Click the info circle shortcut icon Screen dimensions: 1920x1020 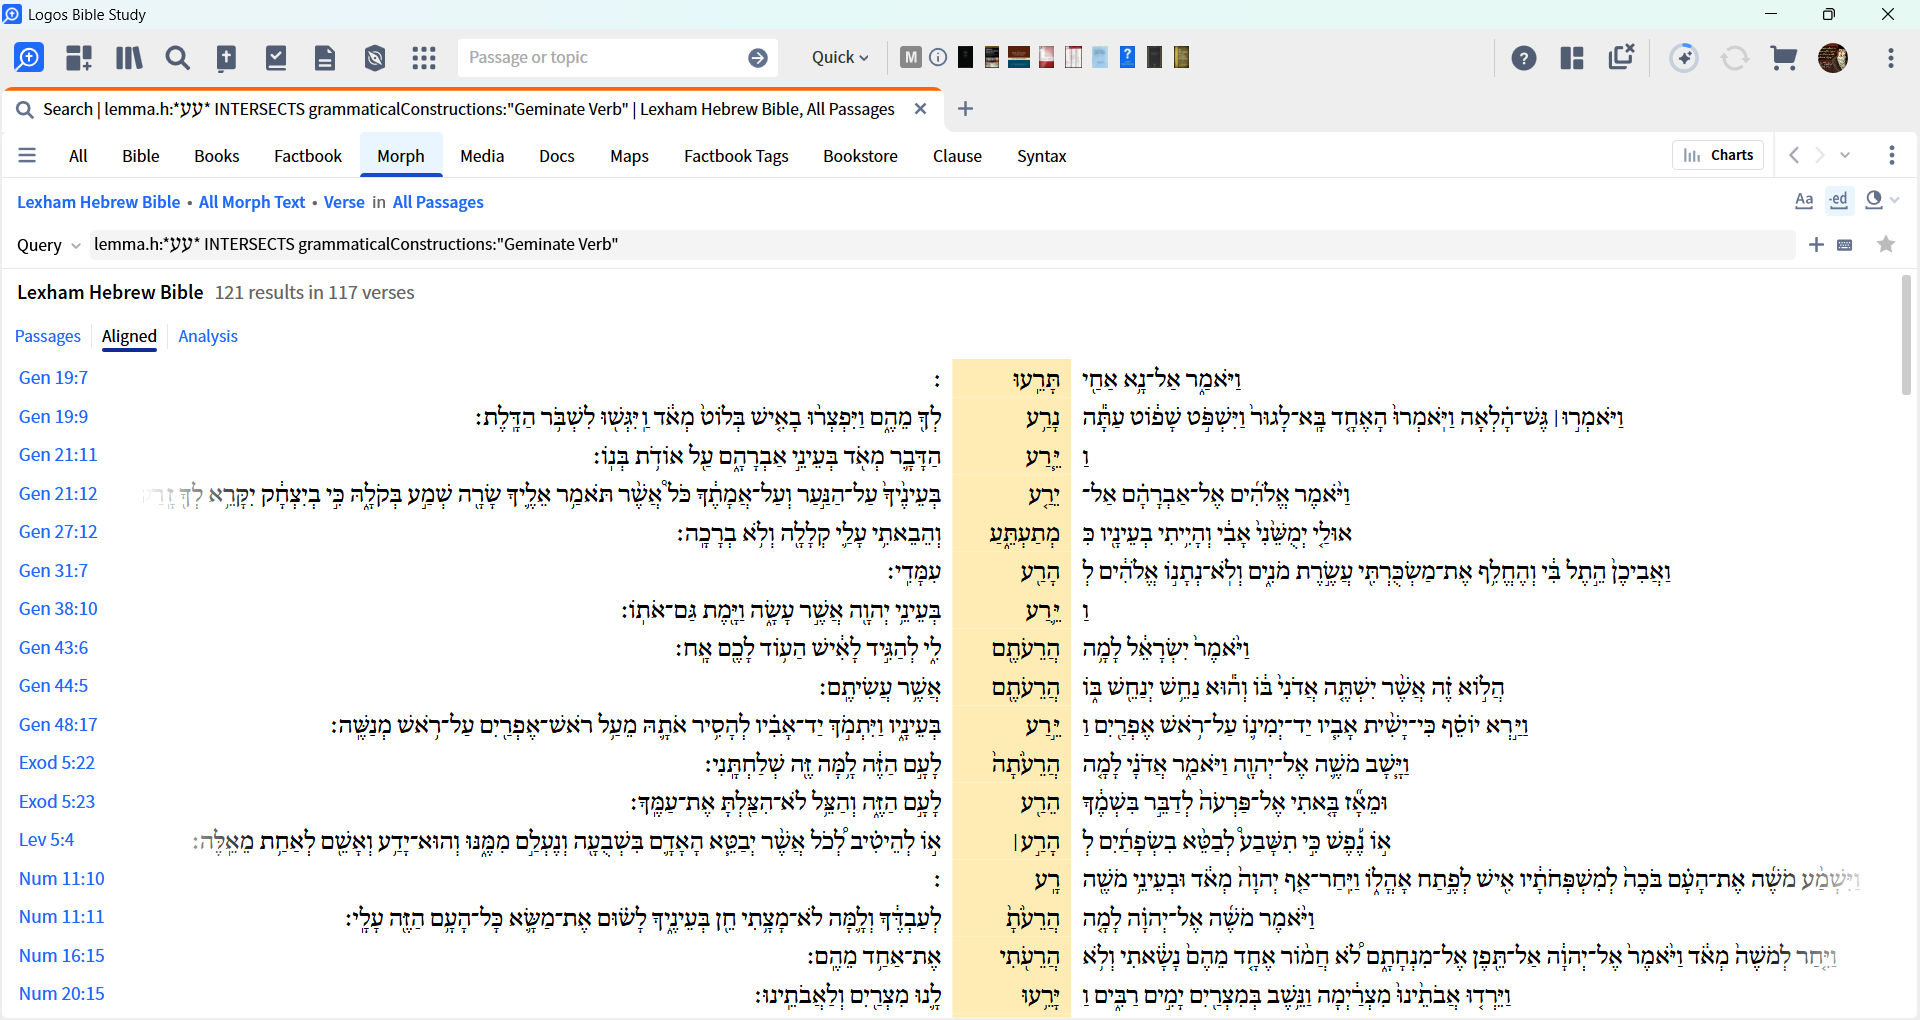point(938,57)
